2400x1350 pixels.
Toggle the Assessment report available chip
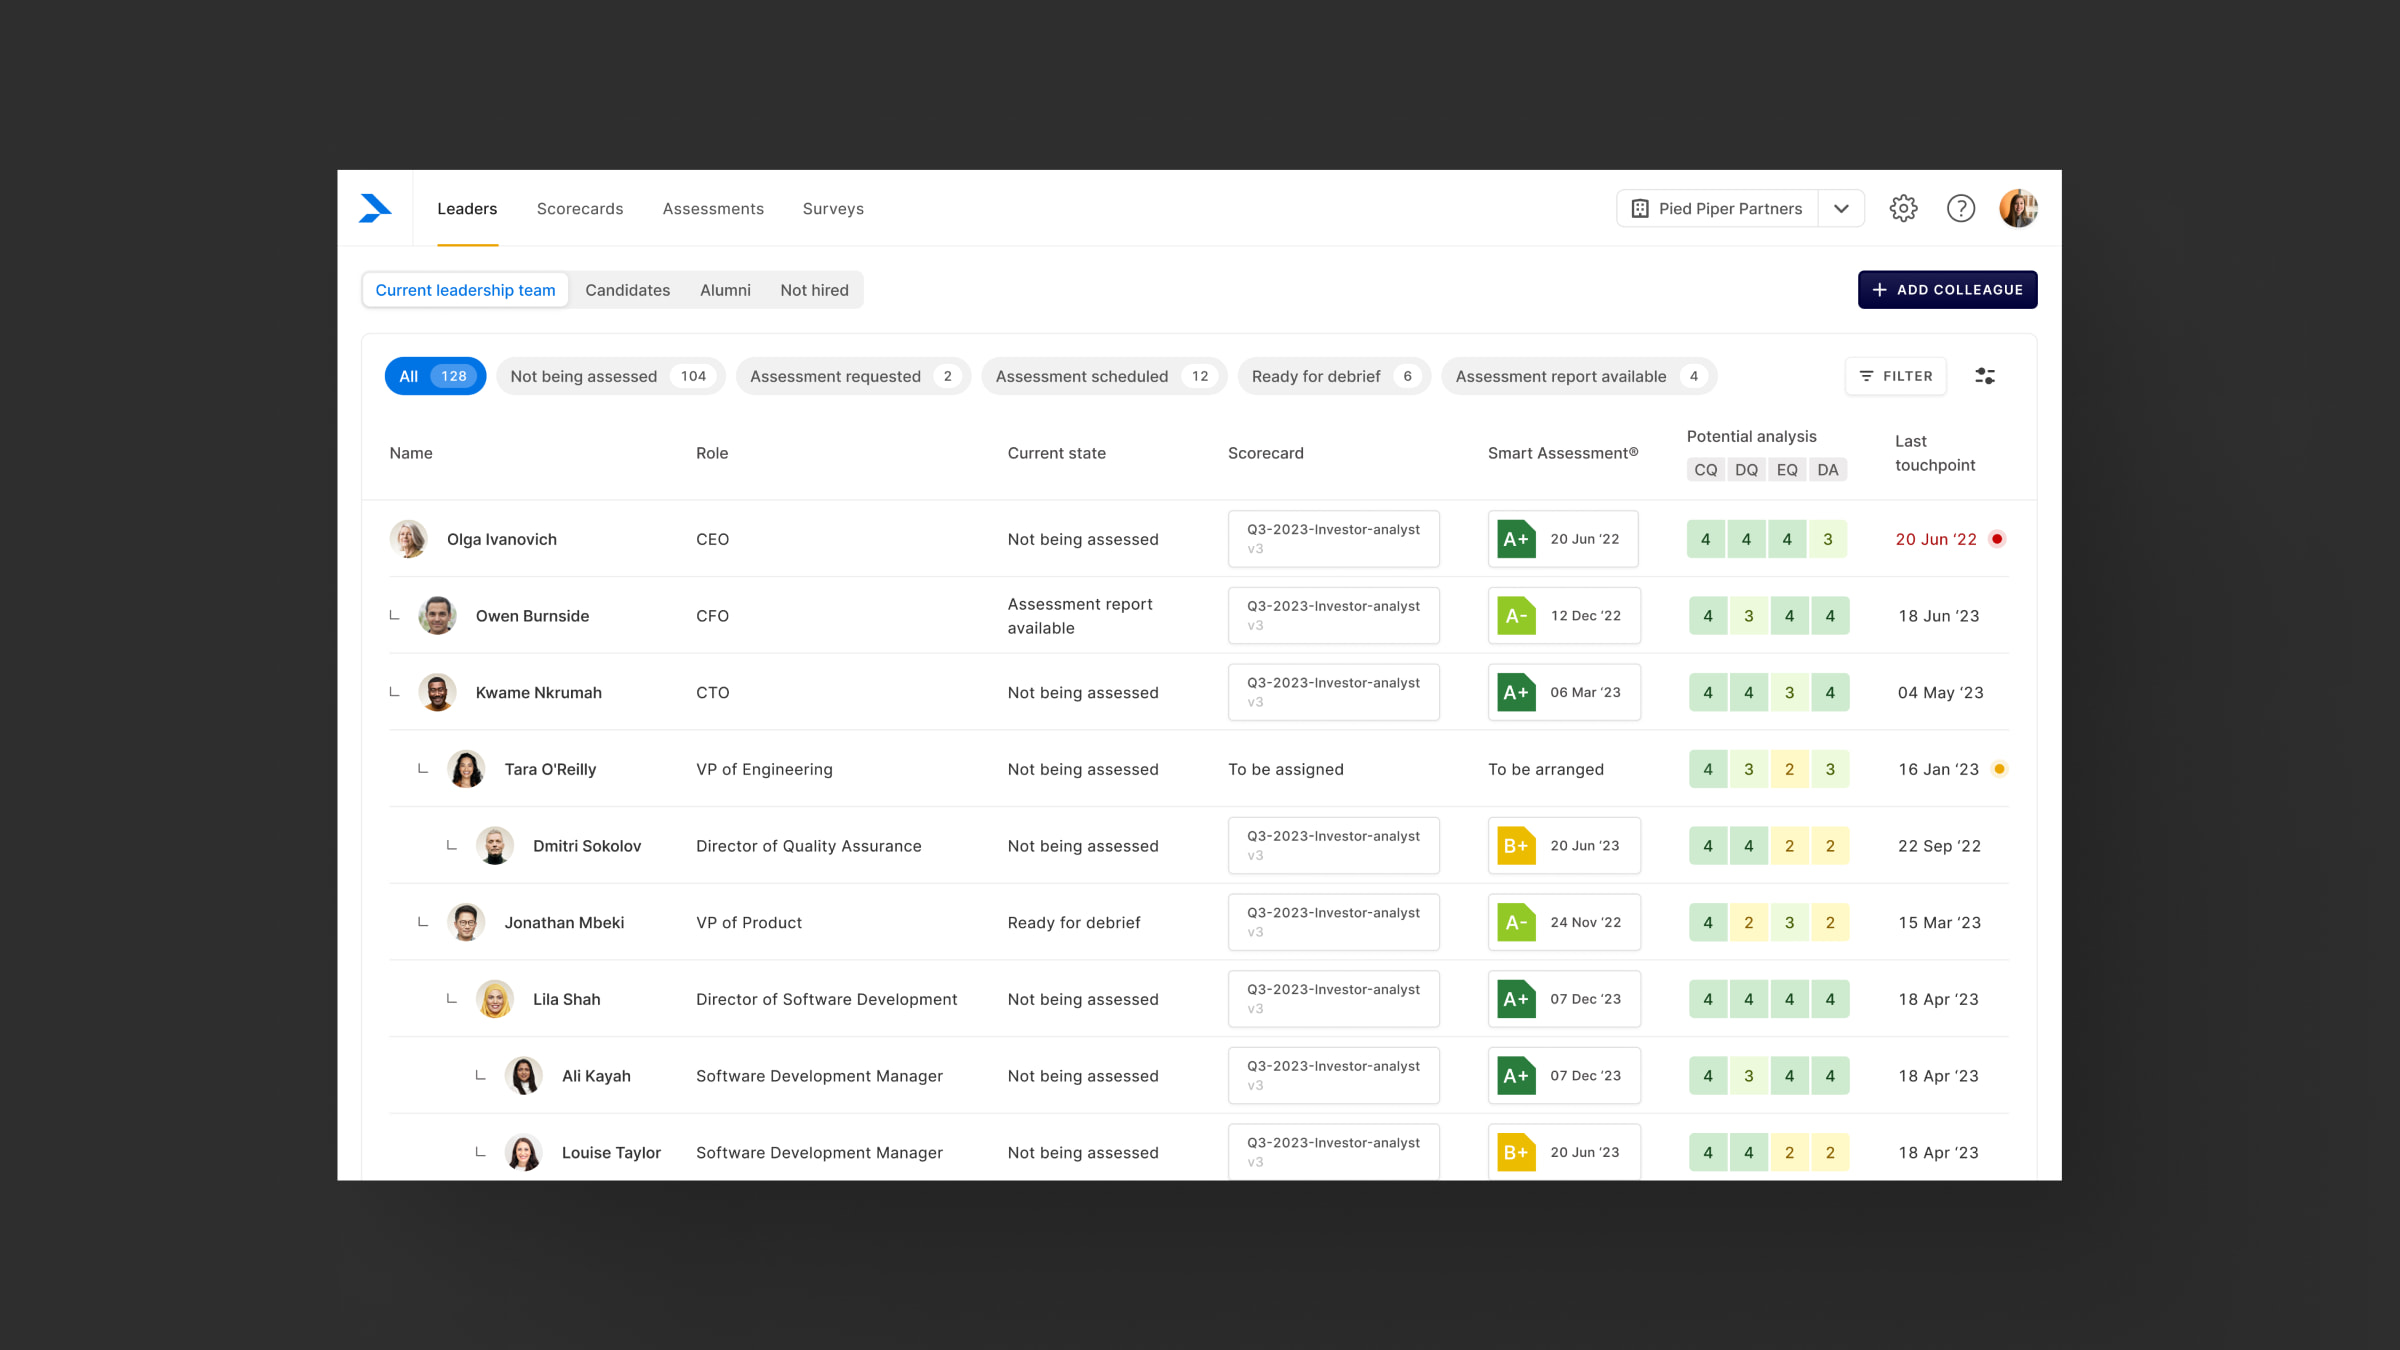tap(1579, 376)
